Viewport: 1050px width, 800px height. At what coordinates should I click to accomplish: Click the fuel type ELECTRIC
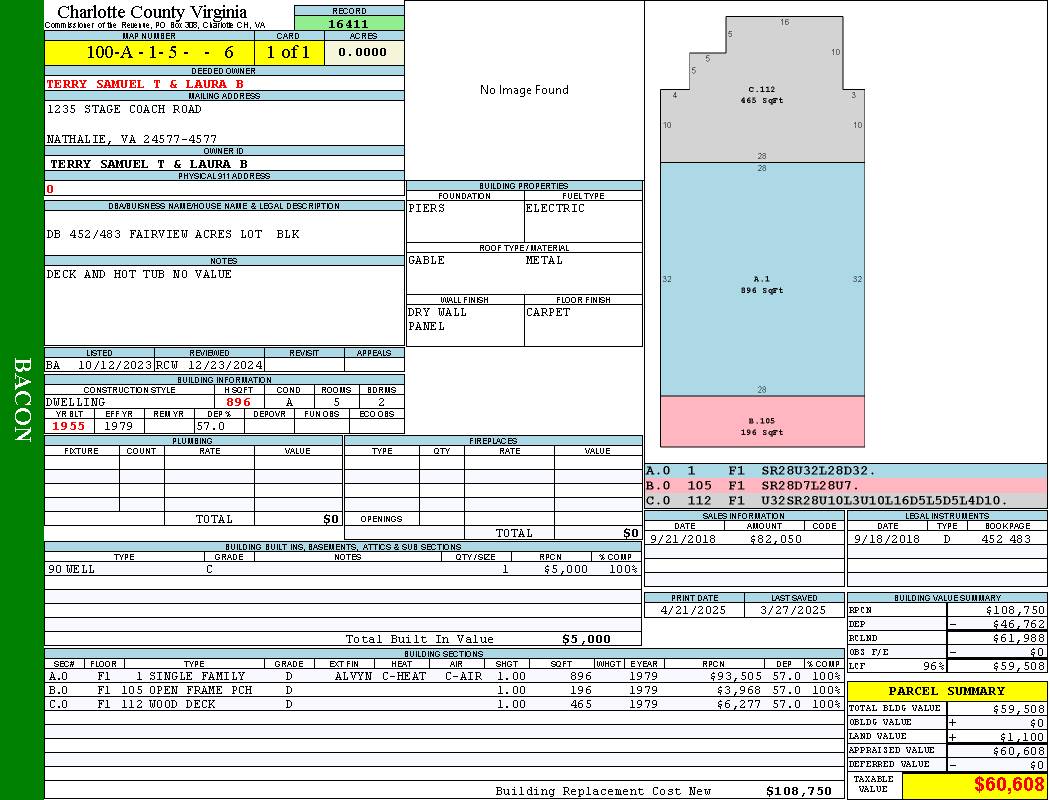555,208
